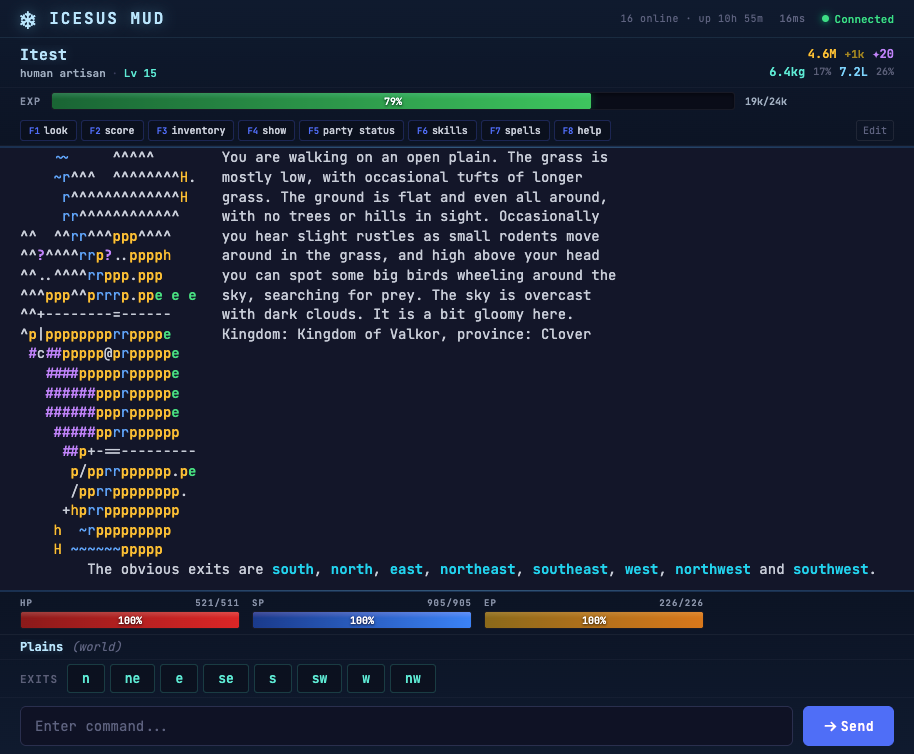
Task: Look around using the F1 look button
Action: (x=47, y=130)
